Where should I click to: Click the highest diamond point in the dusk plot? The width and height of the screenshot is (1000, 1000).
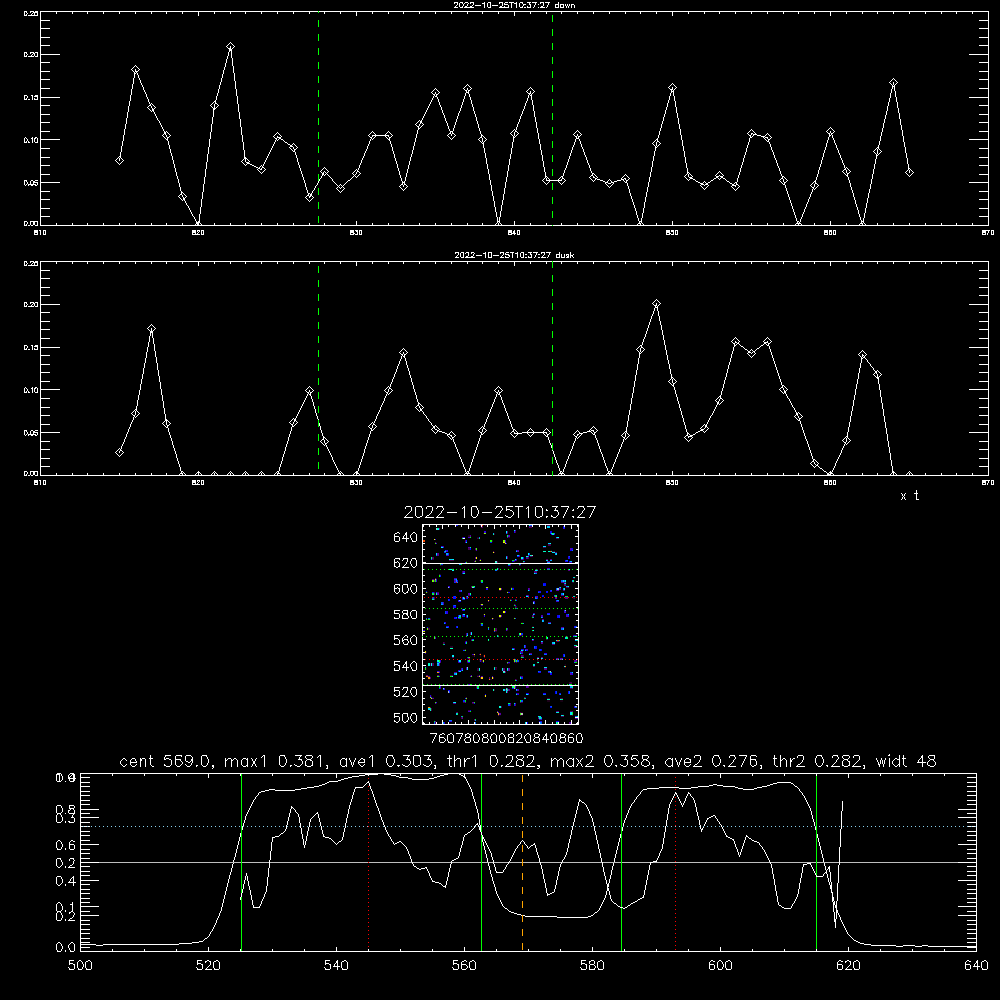[x=656, y=304]
